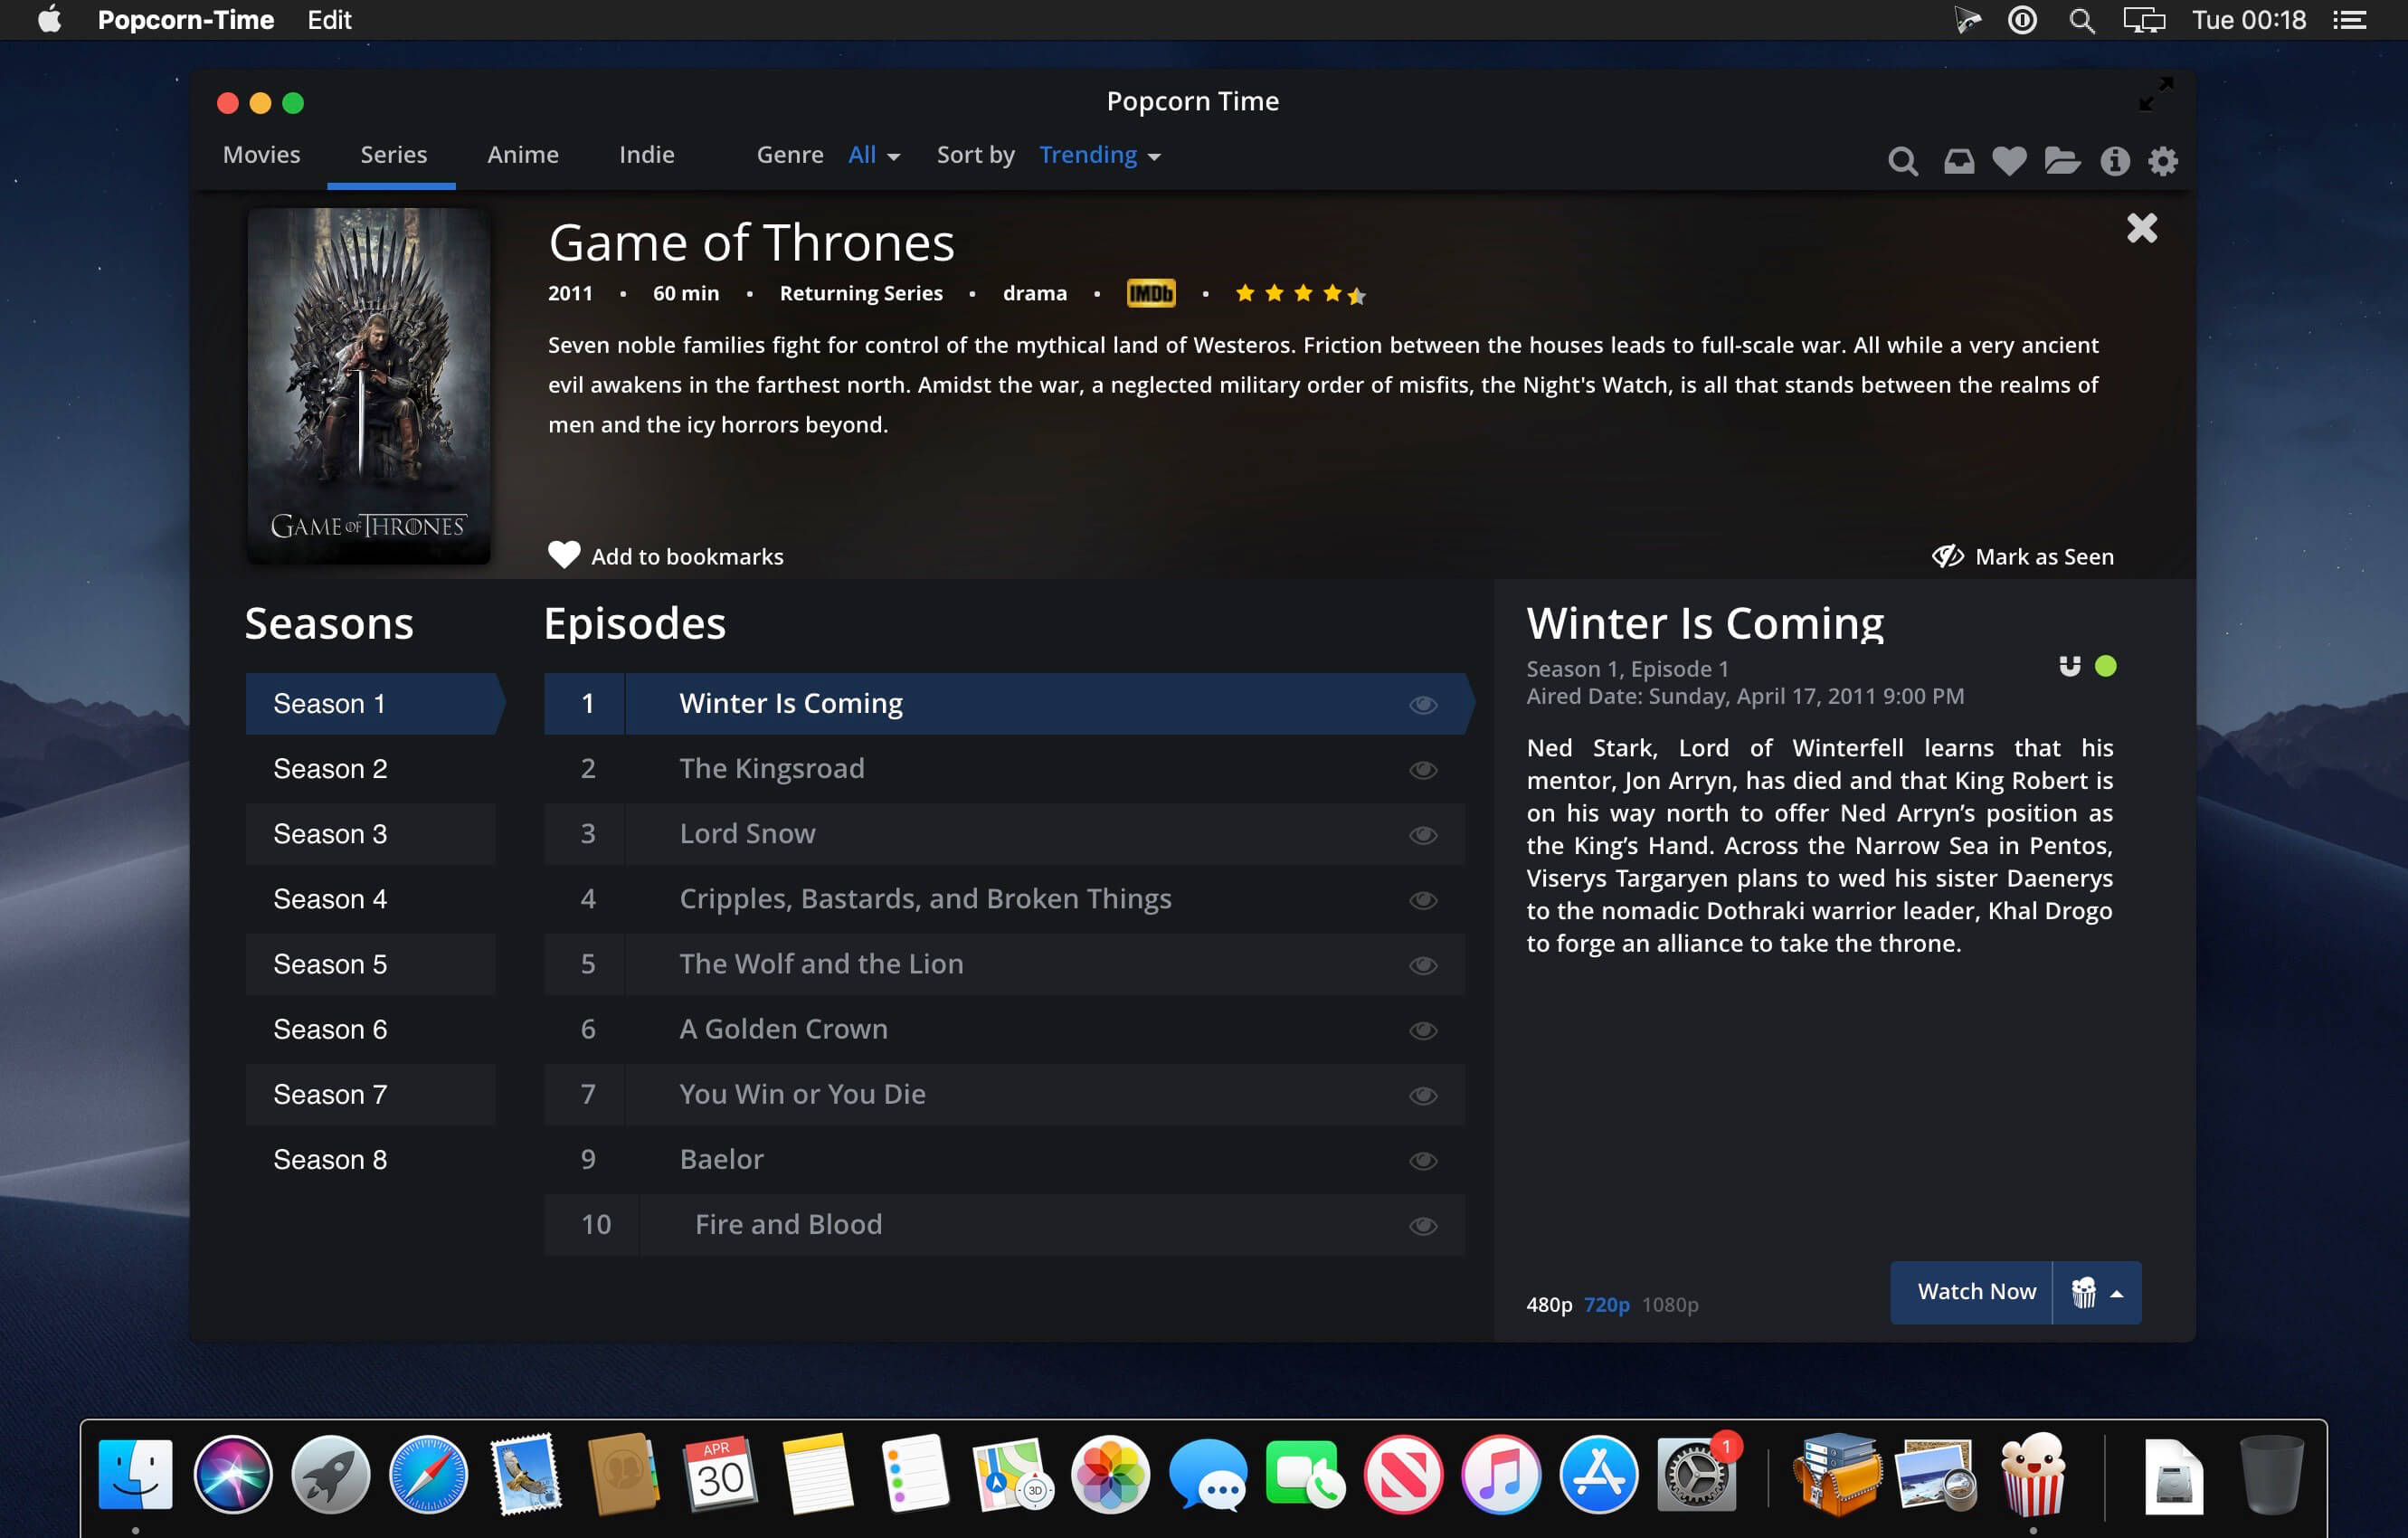Click the IMDb badge for Game of Thrones

pyautogui.click(x=1151, y=293)
